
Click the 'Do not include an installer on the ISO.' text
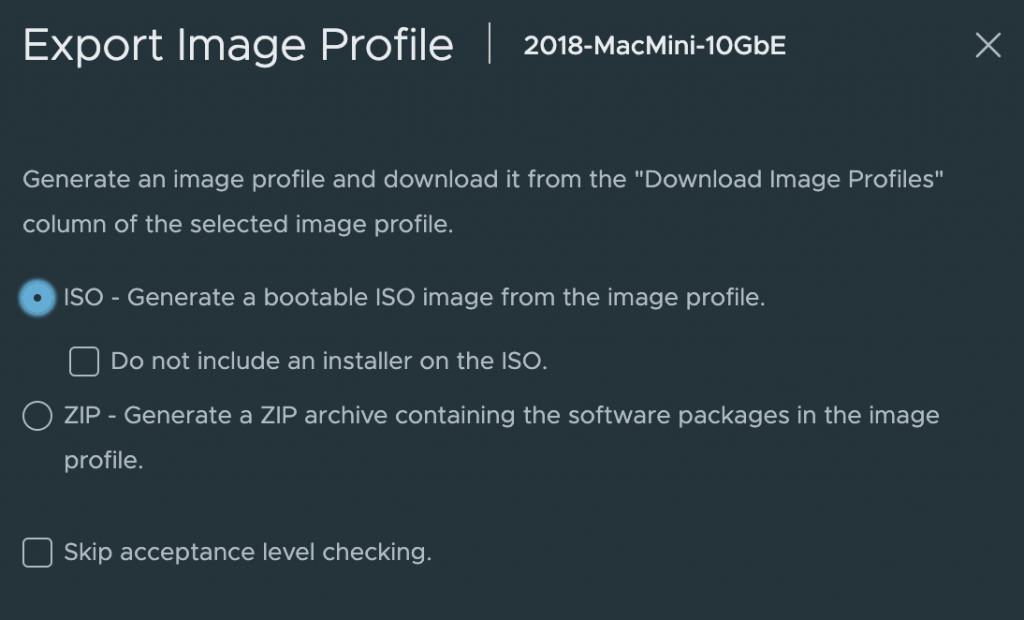(x=329, y=361)
